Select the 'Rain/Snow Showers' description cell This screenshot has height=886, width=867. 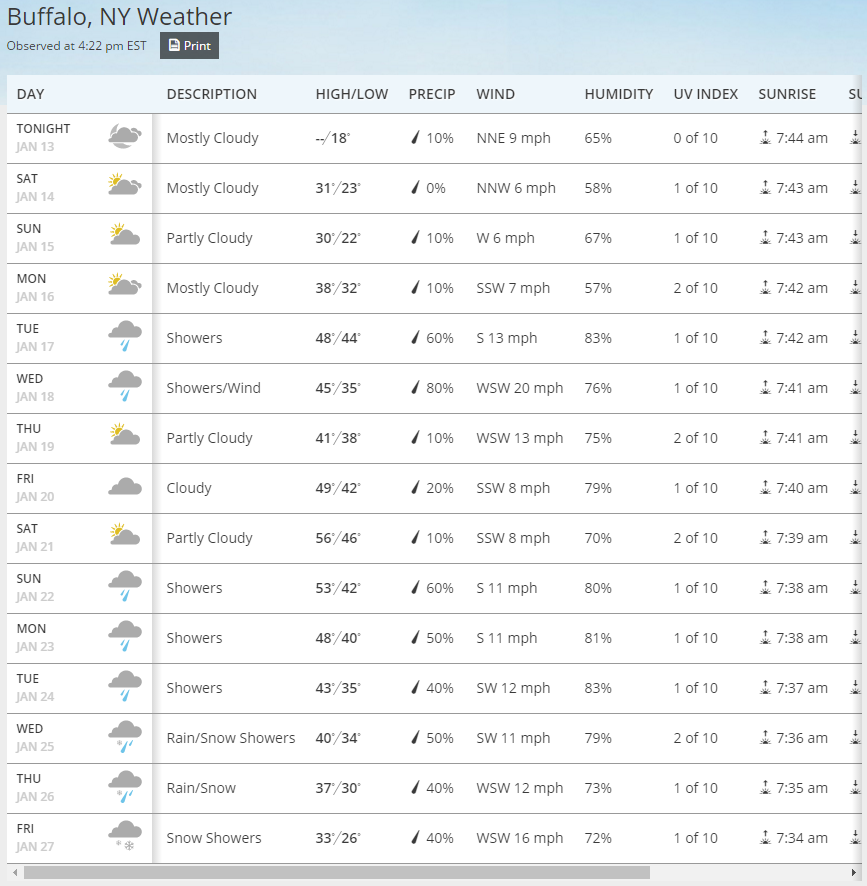click(231, 737)
